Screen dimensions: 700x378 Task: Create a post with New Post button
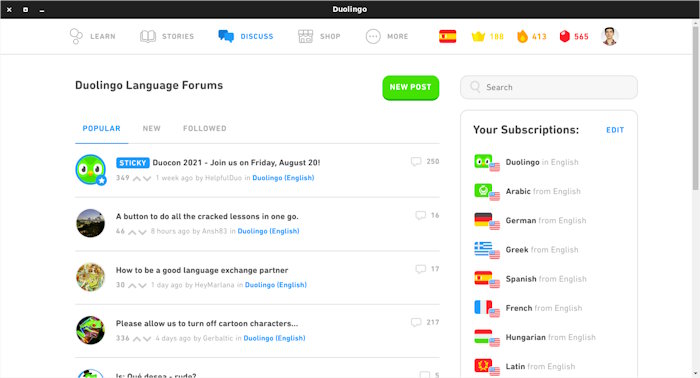pyautogui.click(x=411, y=87)
